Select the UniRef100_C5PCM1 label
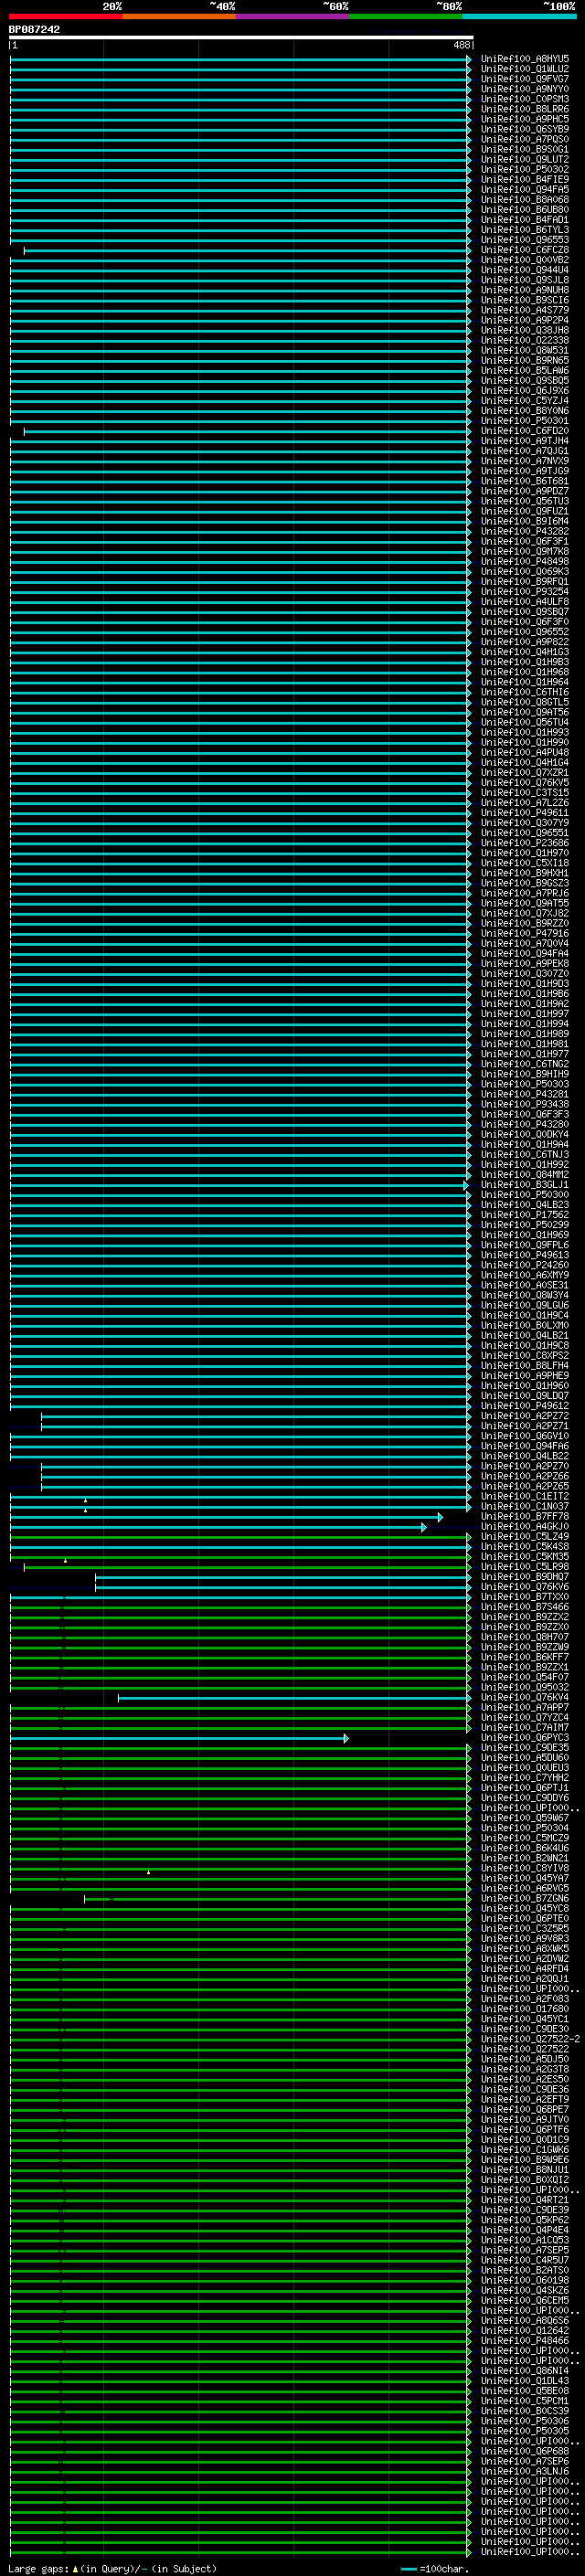 click(525, 2401)
